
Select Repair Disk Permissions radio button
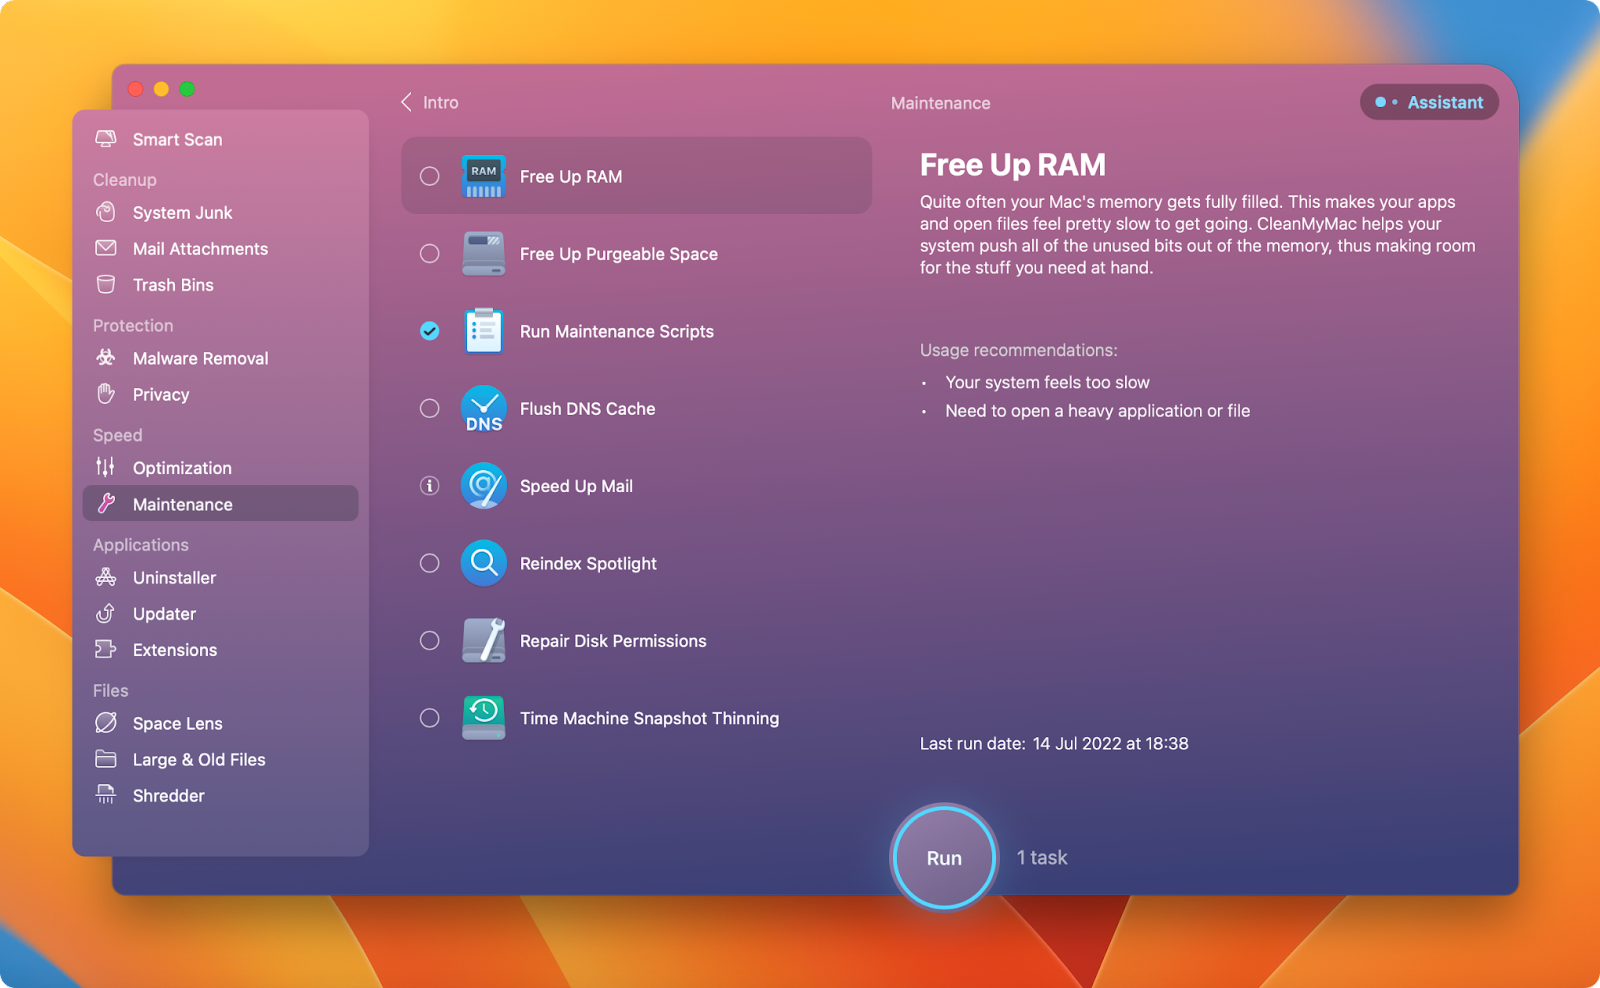pyautogui.click(x=429, y=640)
